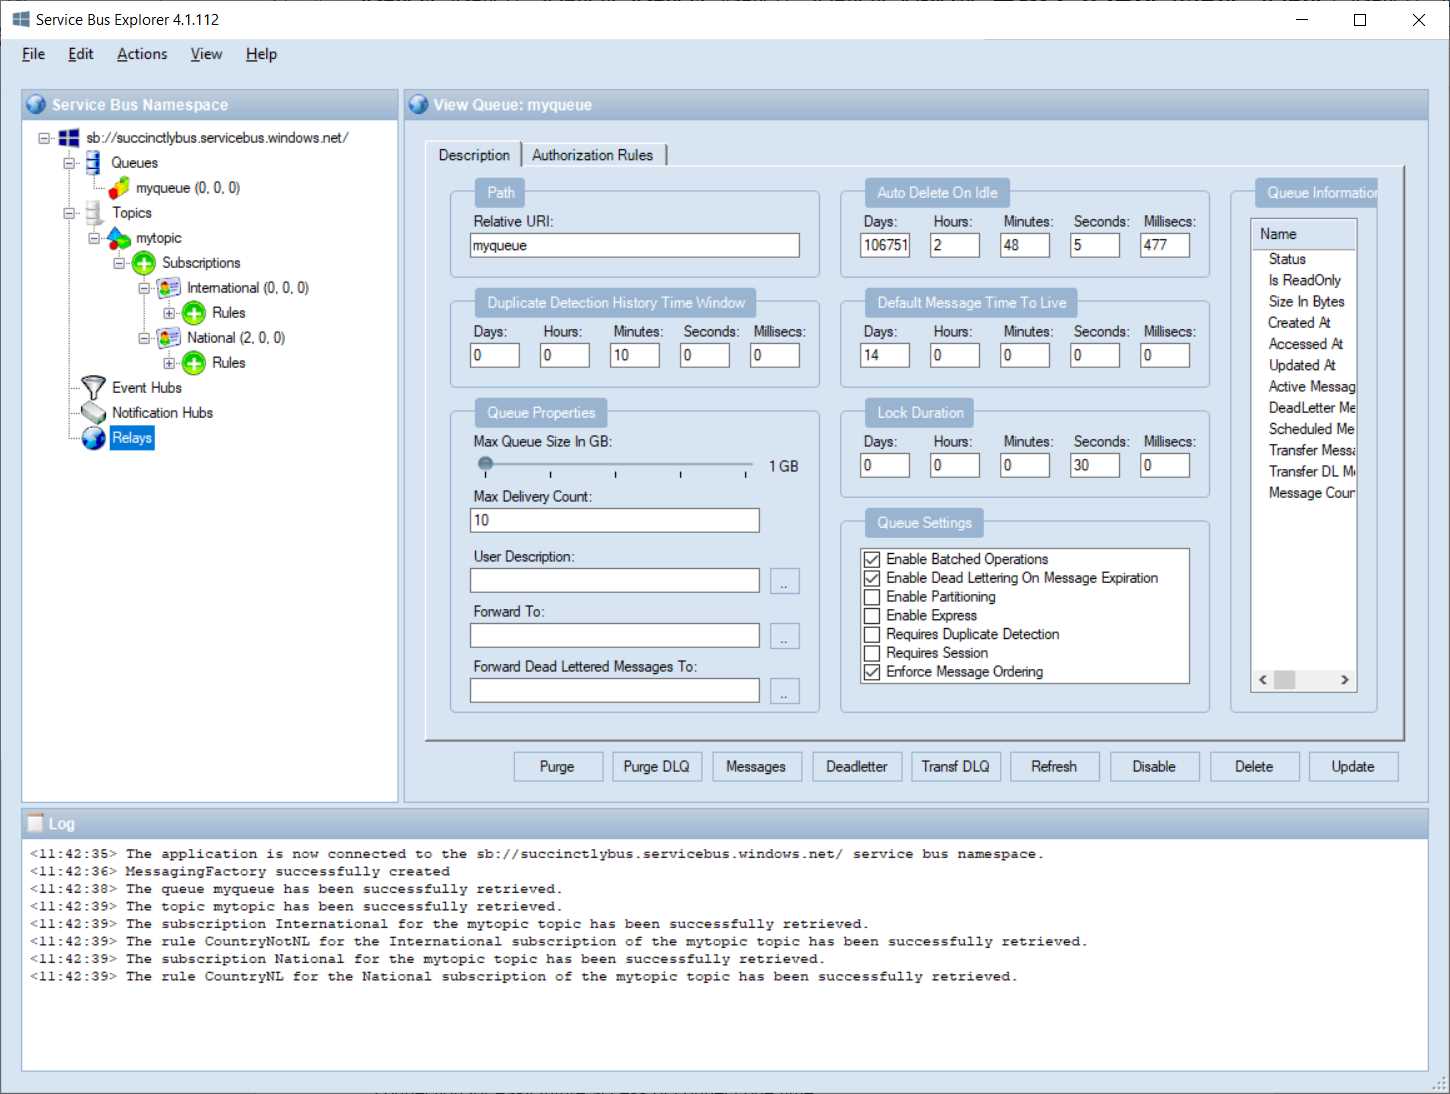Refresh the queue view
Screen dimensions: 1450x1094
pos(1054,767)
